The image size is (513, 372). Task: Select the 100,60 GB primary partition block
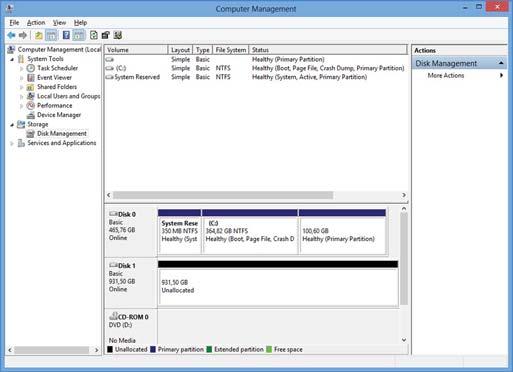343,231
